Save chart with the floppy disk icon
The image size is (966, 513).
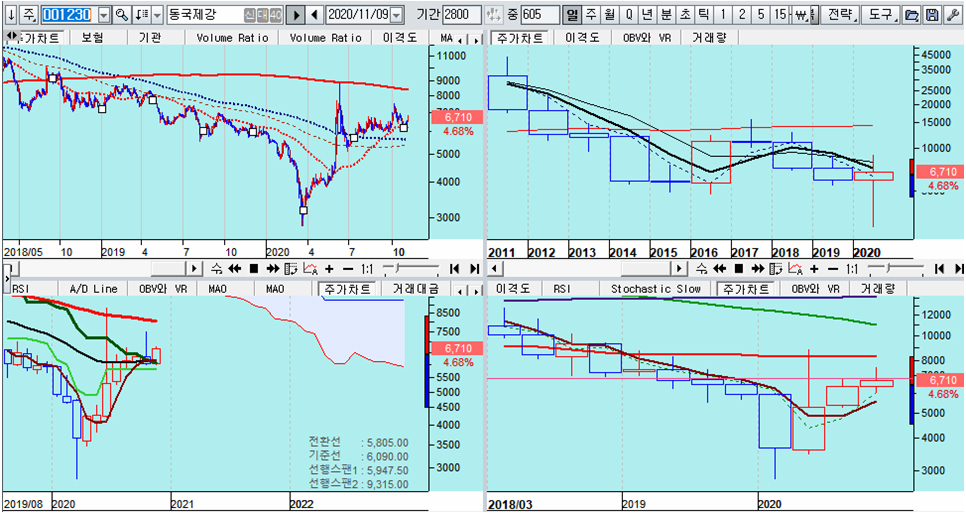pyautogui.click(x=932, y=14)
